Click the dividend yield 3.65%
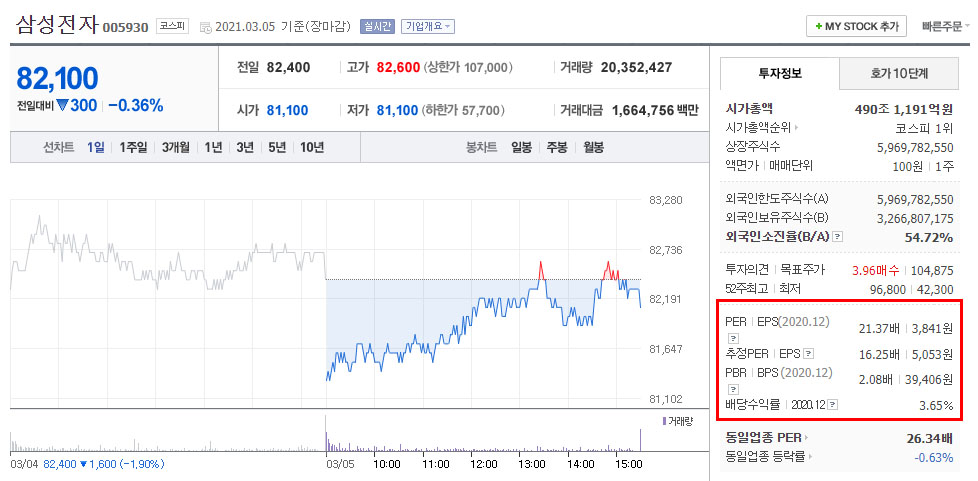The width and height of the screenshot is (978, 481). tap(936, 406)
